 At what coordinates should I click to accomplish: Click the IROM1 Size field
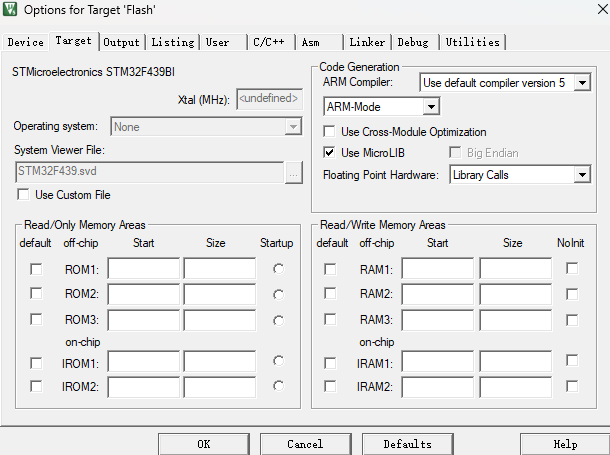click(x=220, y=361)
